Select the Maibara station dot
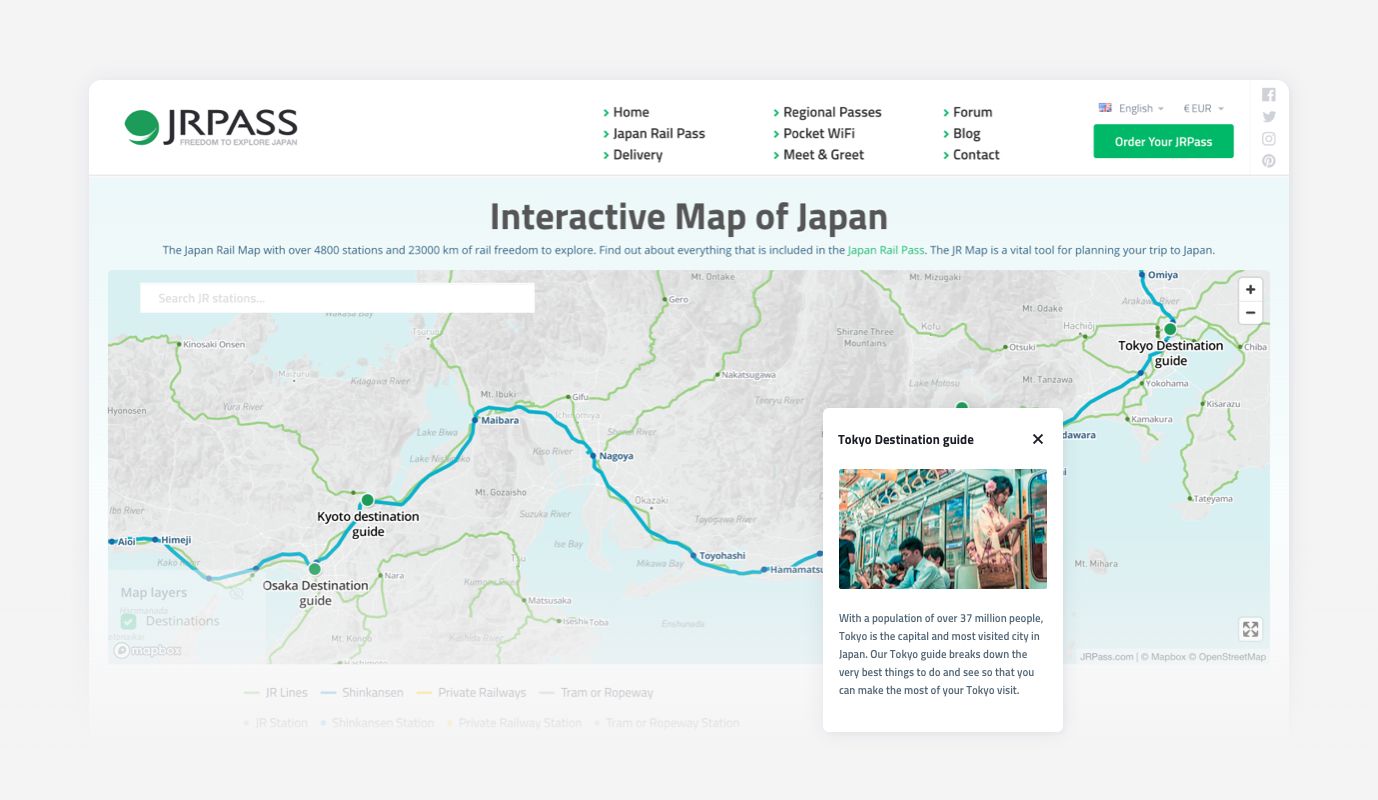The image size is (1378, 800). 475,421
